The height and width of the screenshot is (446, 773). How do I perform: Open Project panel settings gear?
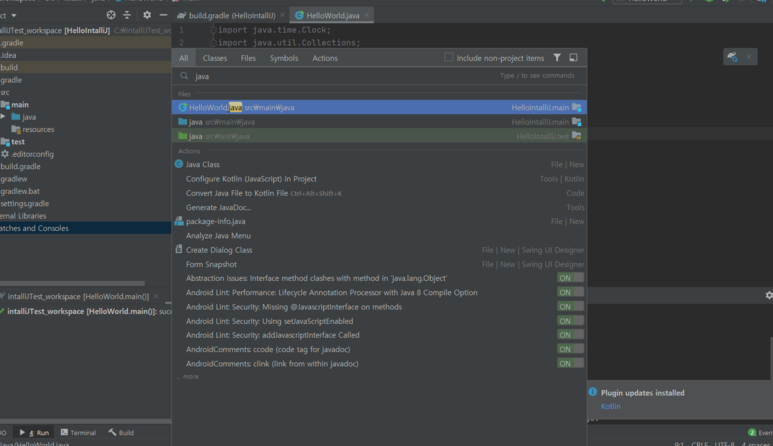coord(147,15)
